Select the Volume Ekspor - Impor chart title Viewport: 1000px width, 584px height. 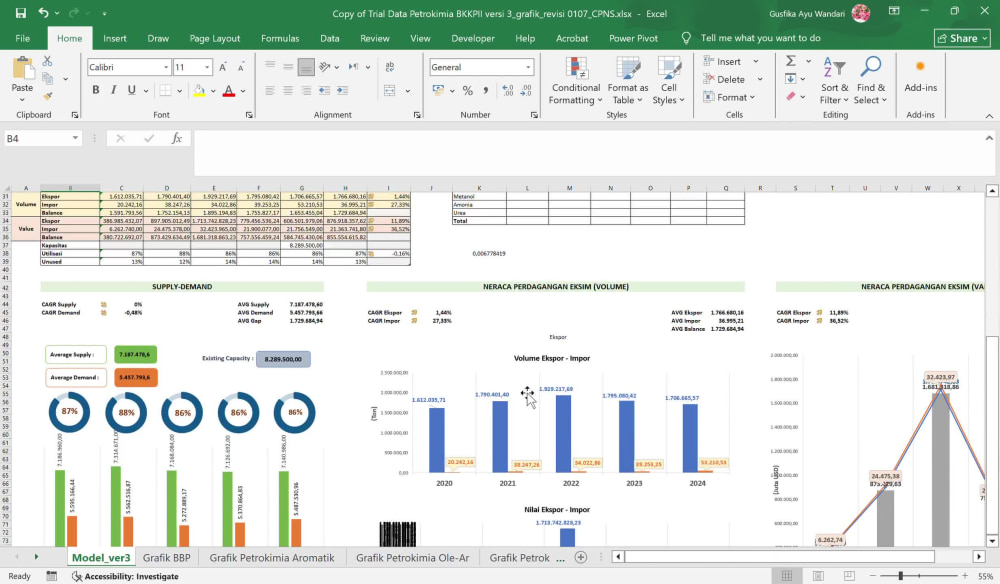click(552, 358)
